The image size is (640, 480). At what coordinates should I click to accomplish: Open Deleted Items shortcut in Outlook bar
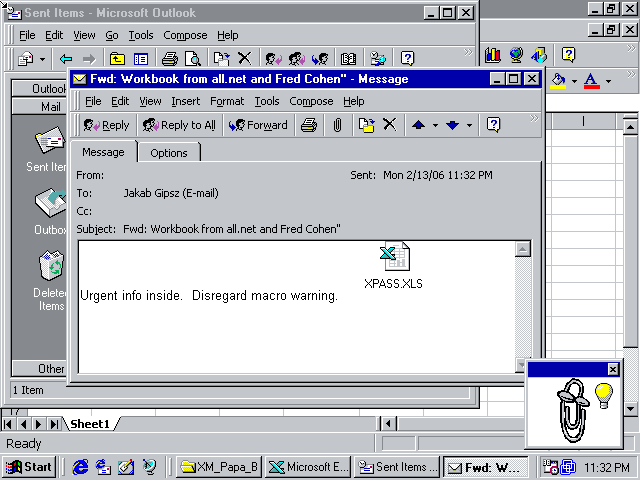[x=50, y=280]
